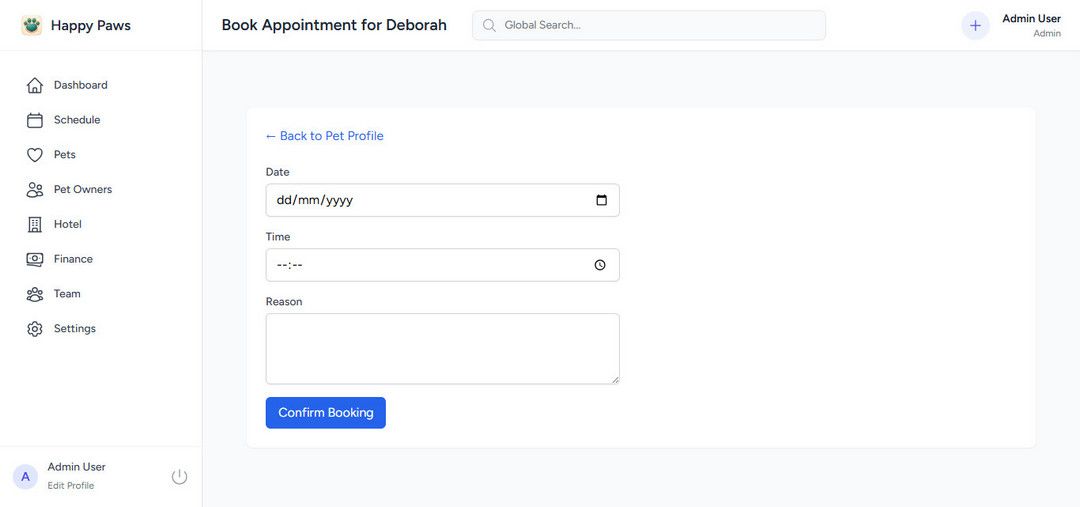This screenshot has width=1080, height=507.
Task: Click the Happy Paws paw logo
Action: (32, 26)
